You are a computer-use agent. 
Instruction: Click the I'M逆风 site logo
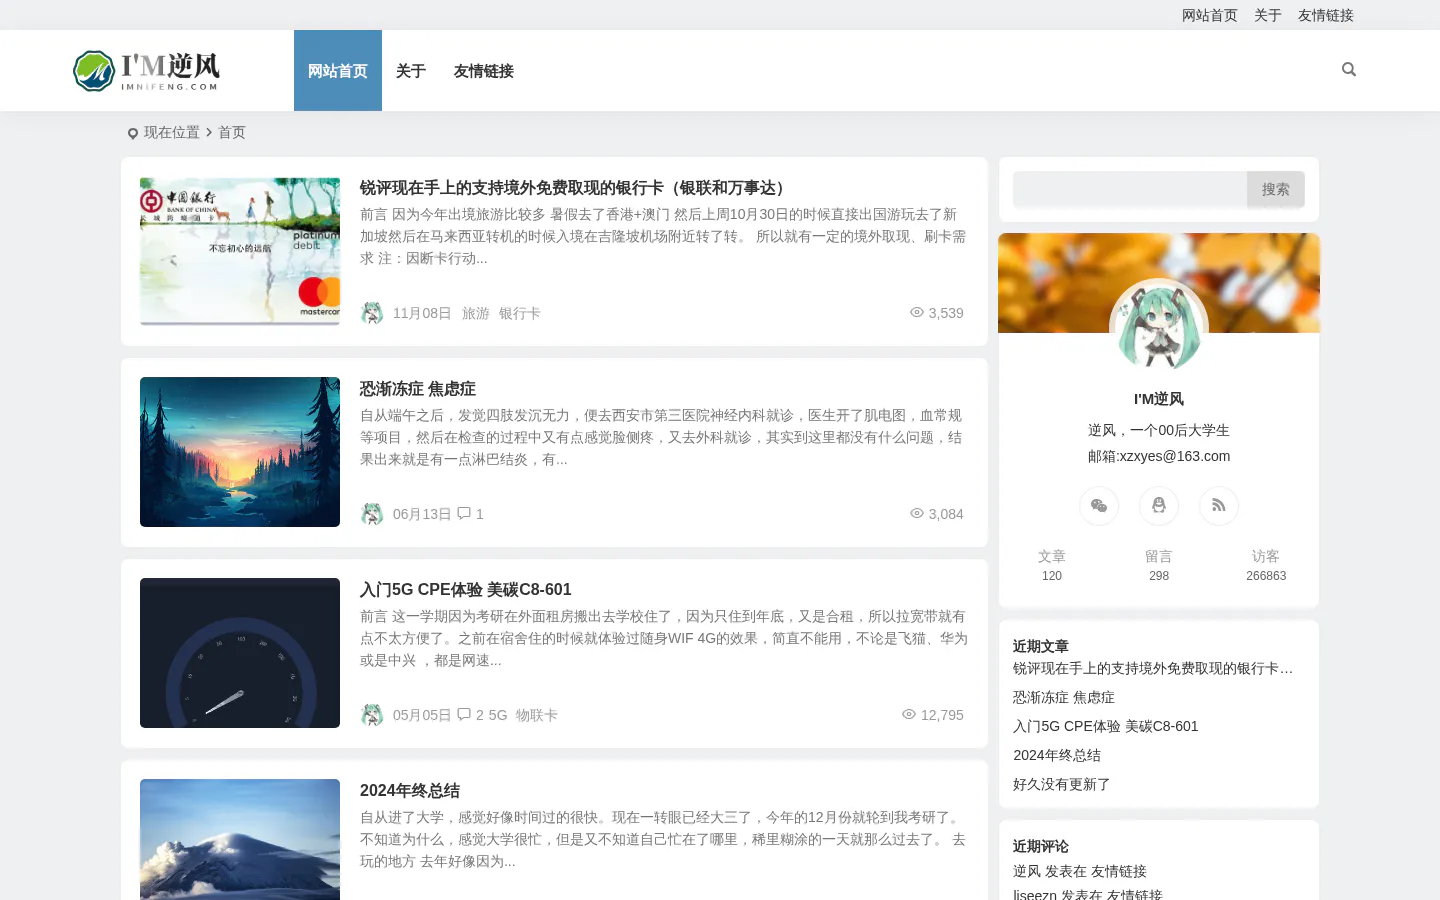click(x=147, y=71)
